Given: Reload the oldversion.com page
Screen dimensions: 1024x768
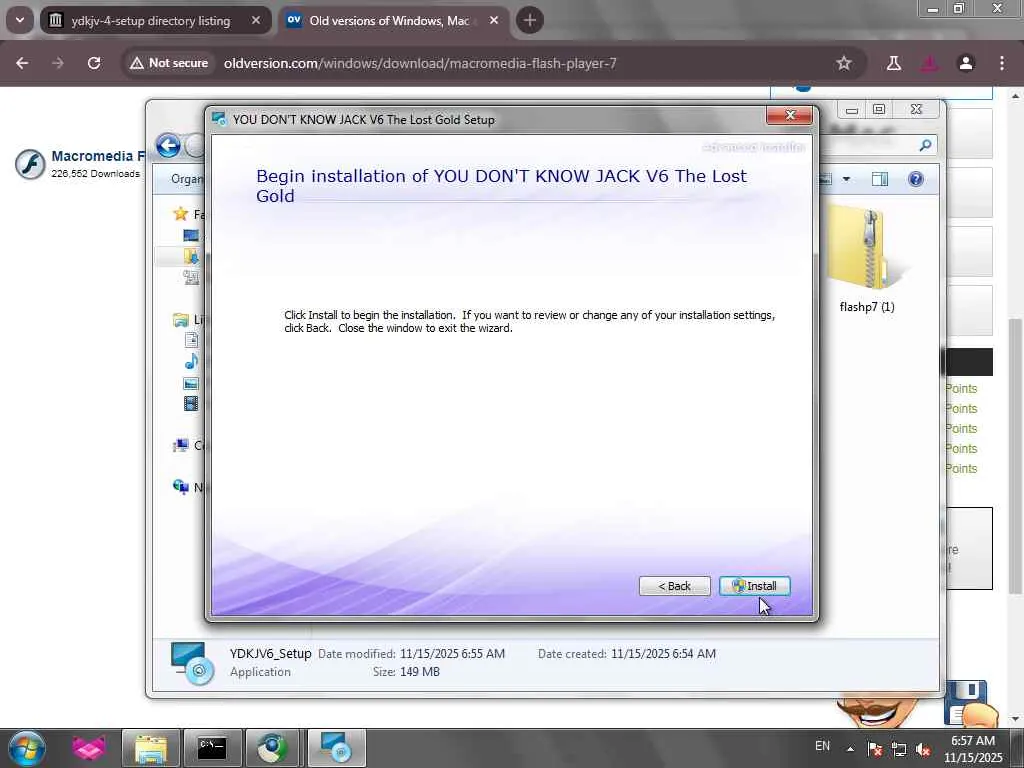Looking at the screenshot, I should [94, 63].
